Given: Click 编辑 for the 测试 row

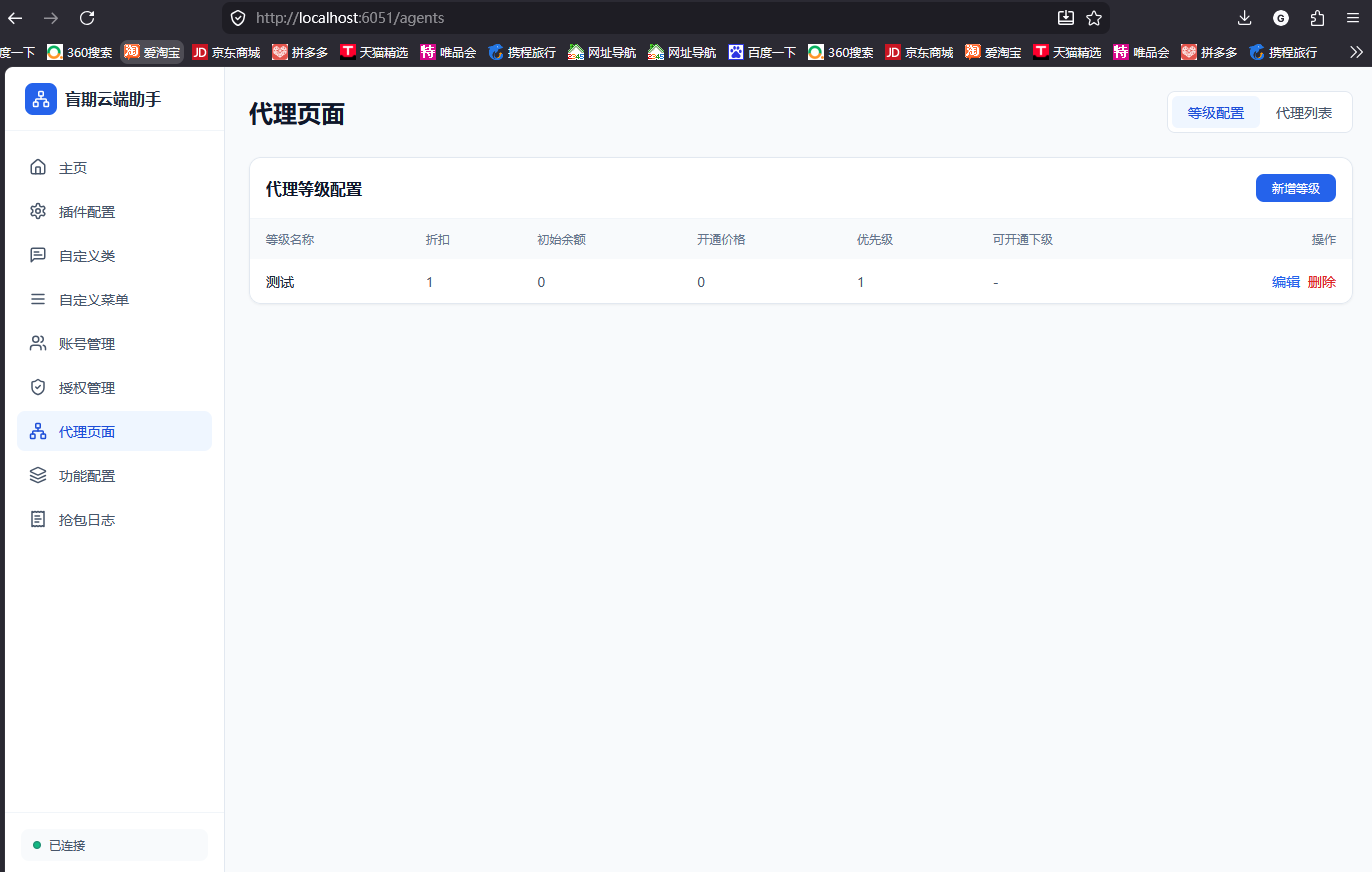Looking at the screenshot, I should point(1286,282).
